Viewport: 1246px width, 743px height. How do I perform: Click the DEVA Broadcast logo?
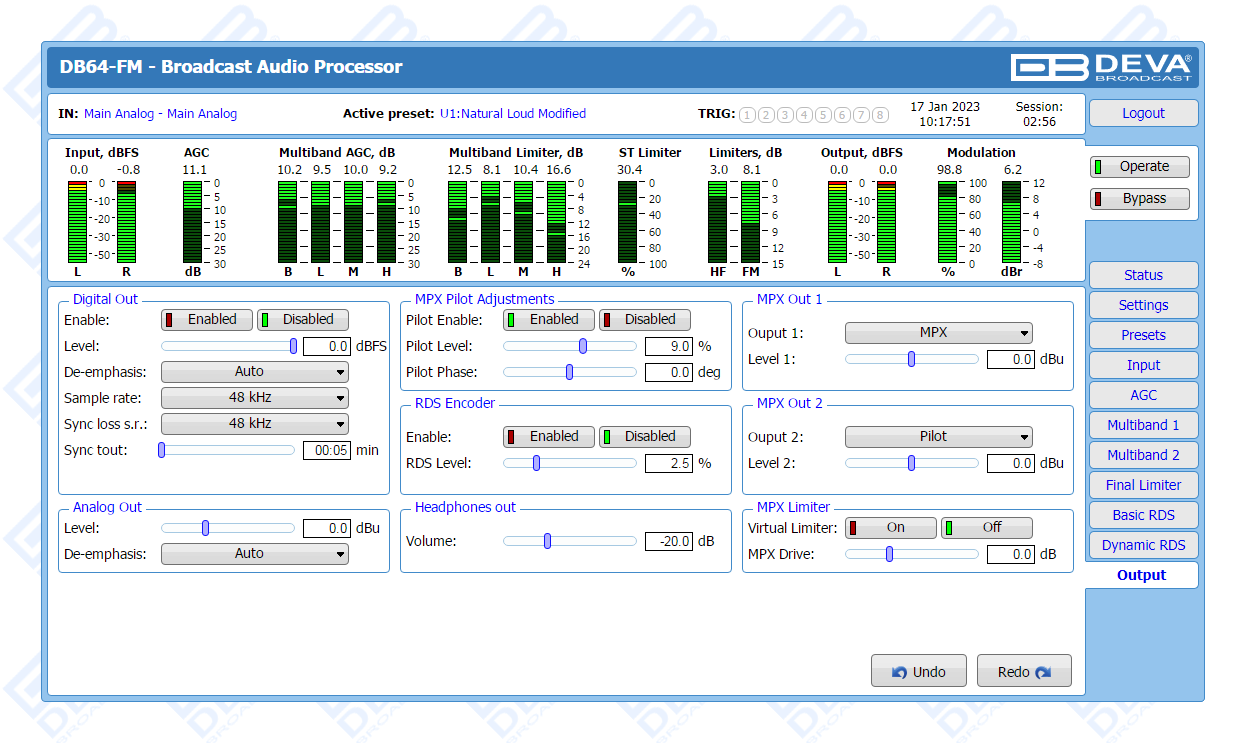1101,67
